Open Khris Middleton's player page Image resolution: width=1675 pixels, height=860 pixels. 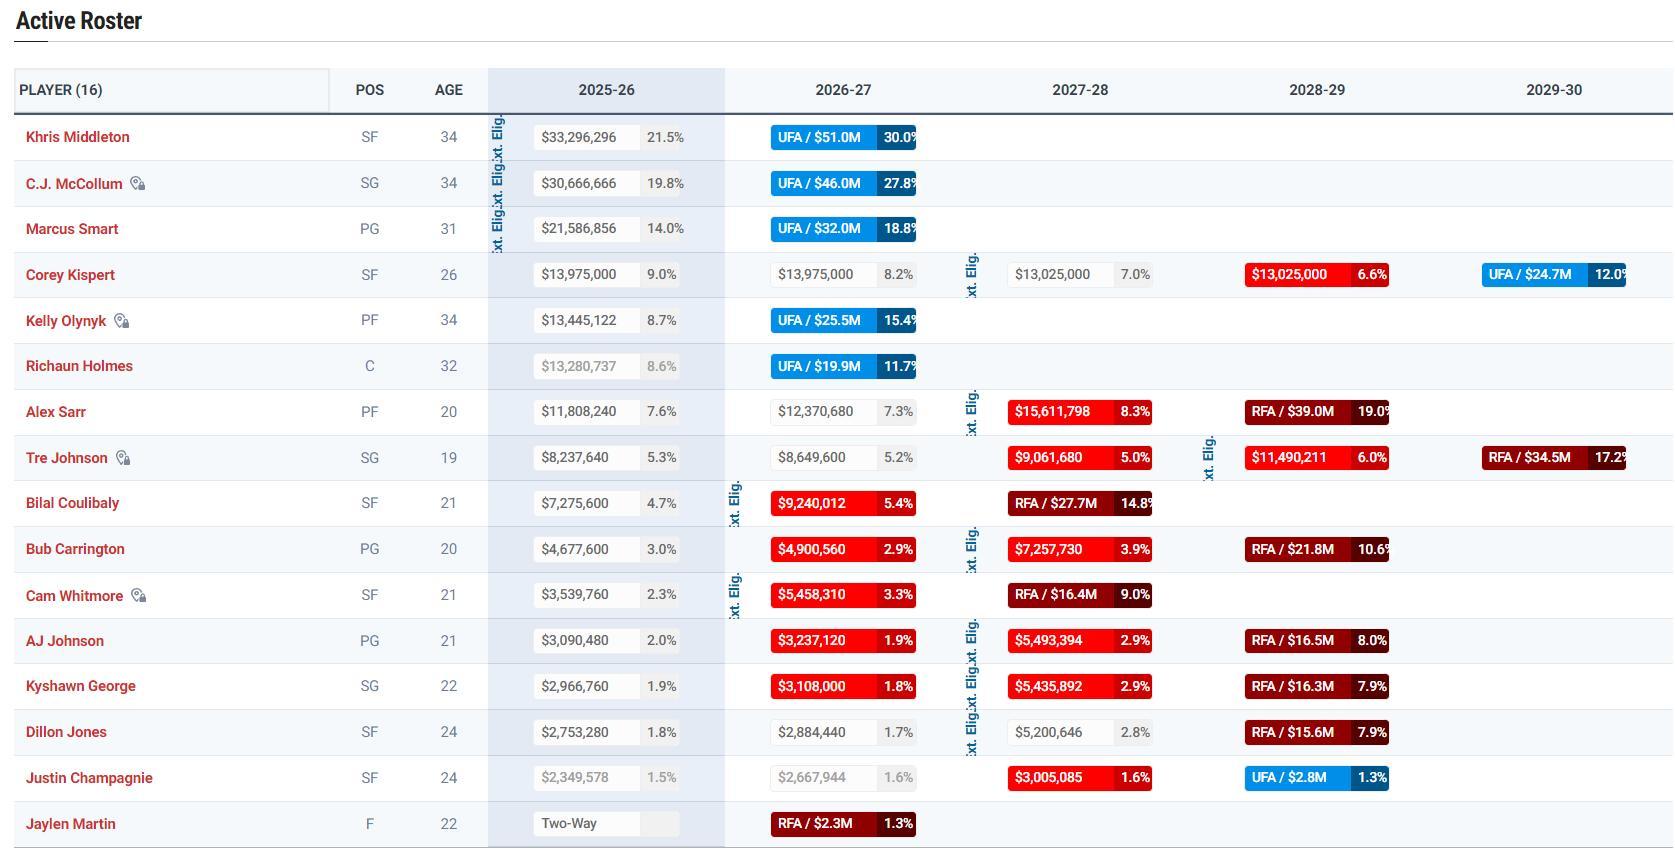(x=77, y=137)
